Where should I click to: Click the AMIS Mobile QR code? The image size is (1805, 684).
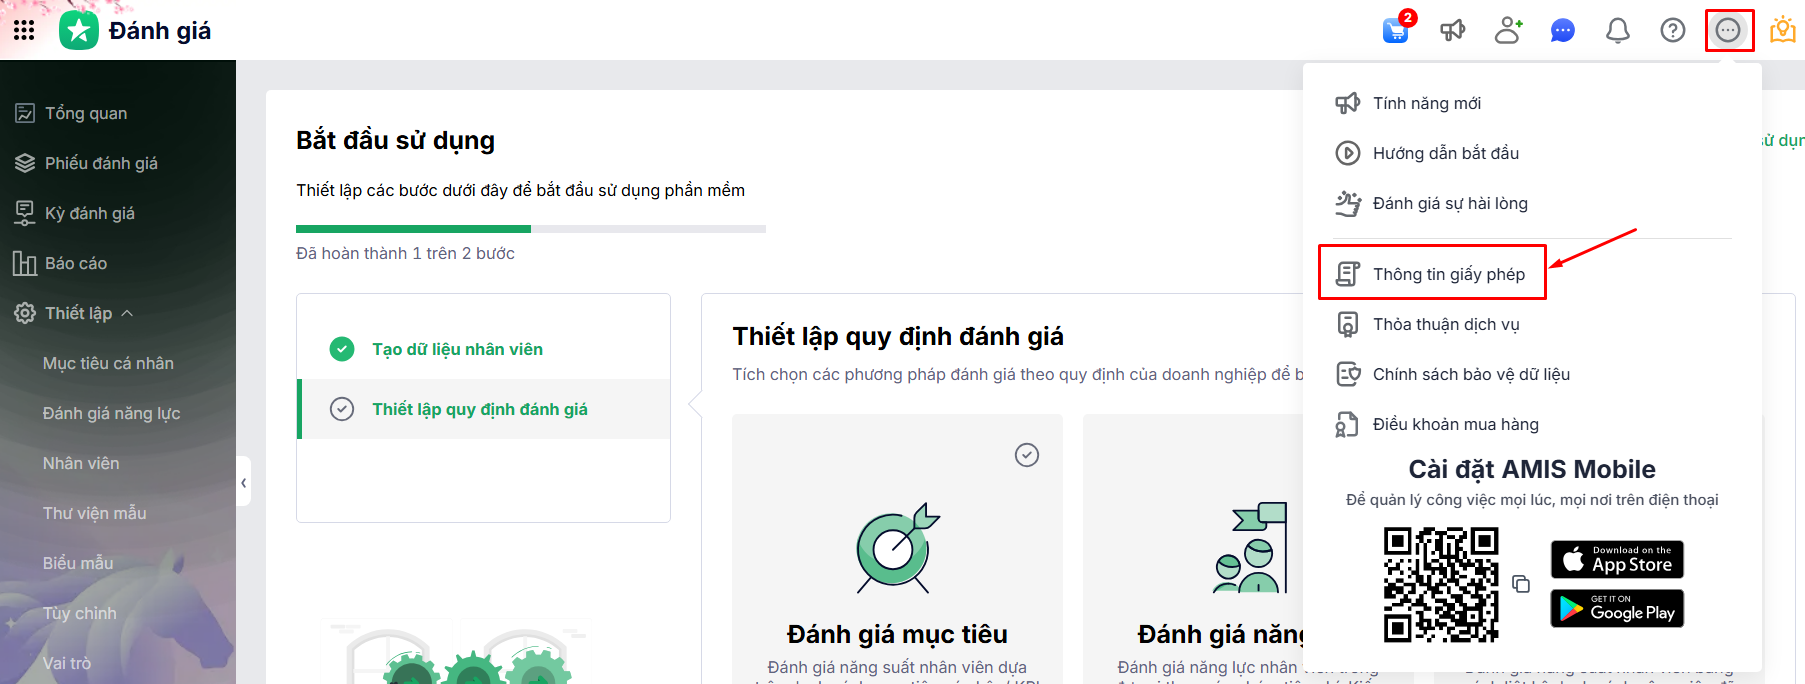[x=1441, y=584]
